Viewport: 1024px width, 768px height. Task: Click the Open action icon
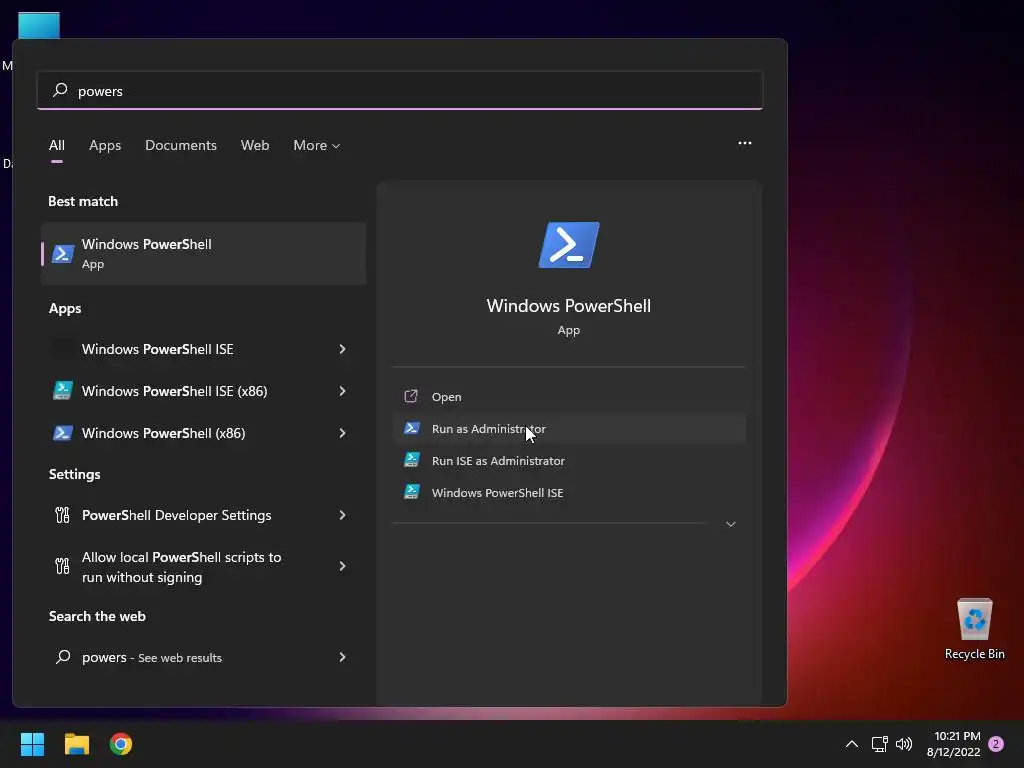[x=411, y=396]
